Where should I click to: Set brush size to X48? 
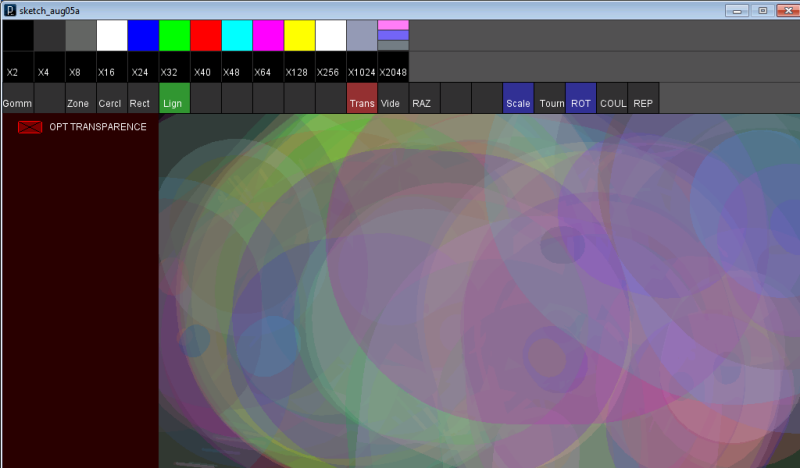pos(237,67)
